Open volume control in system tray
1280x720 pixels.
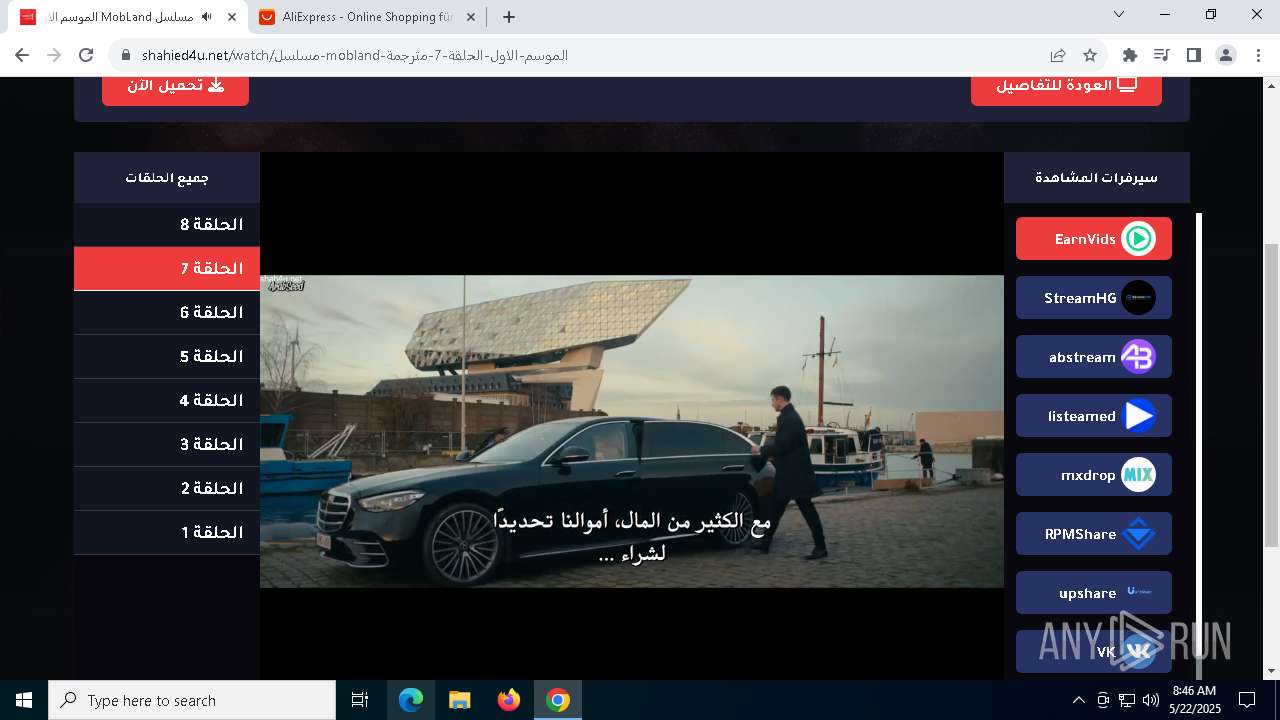1151,700
